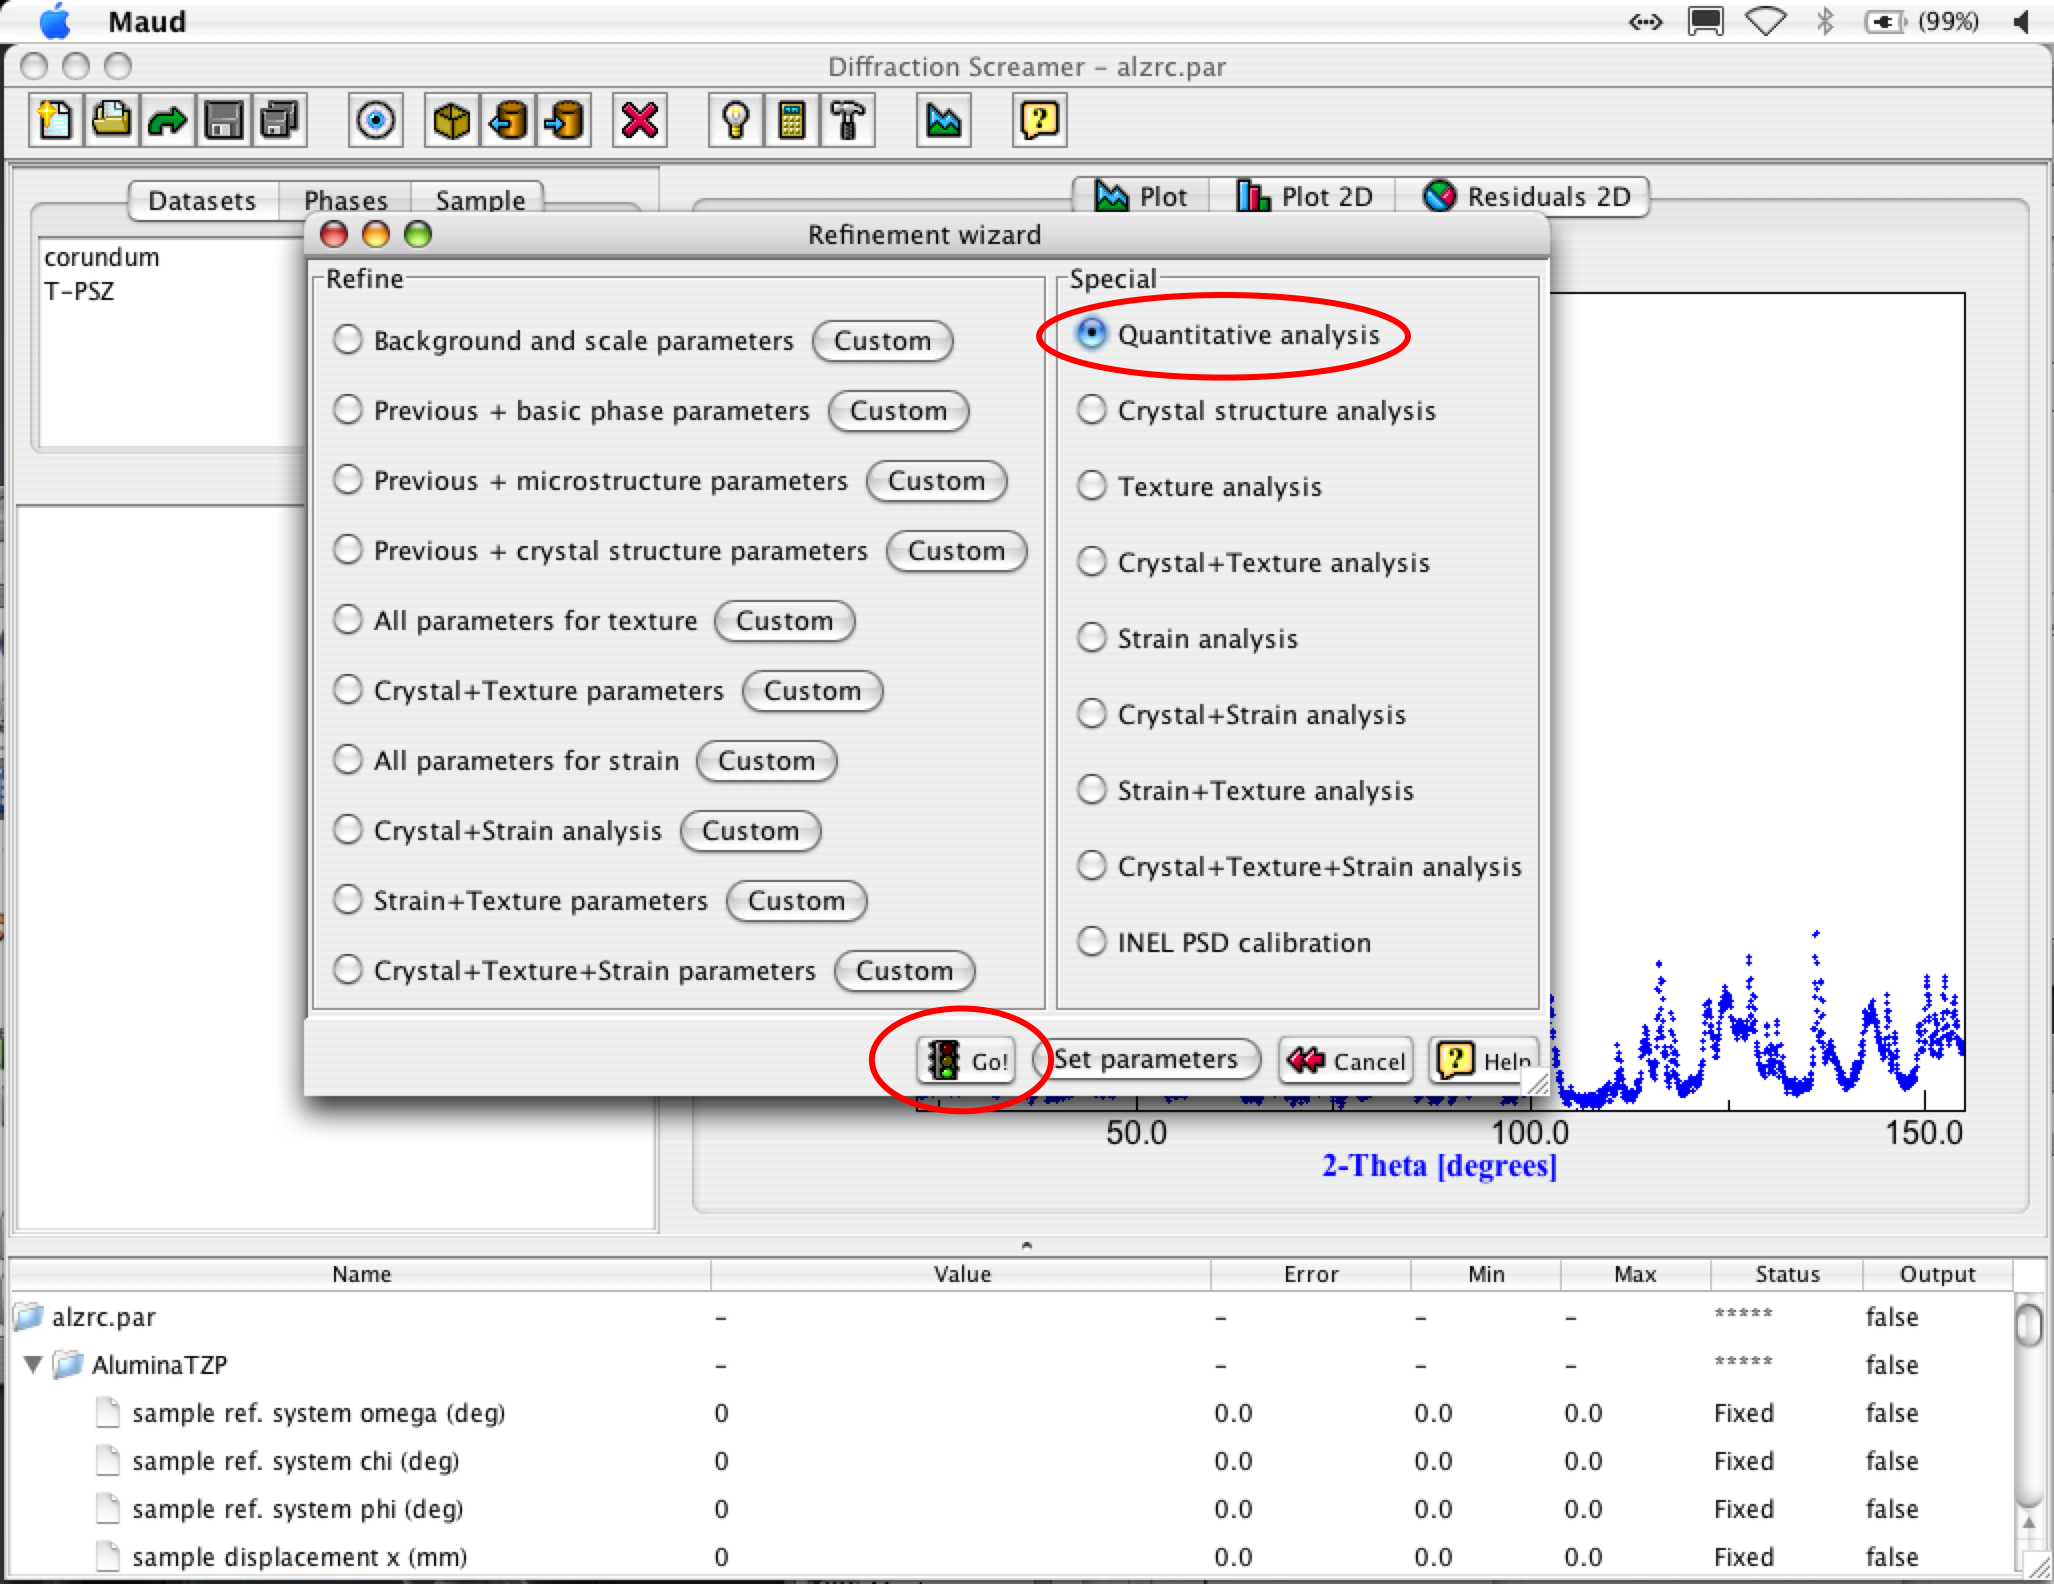Click the red X delete toolbar icon
The image size is (2054, 1584).
[639, 121]
